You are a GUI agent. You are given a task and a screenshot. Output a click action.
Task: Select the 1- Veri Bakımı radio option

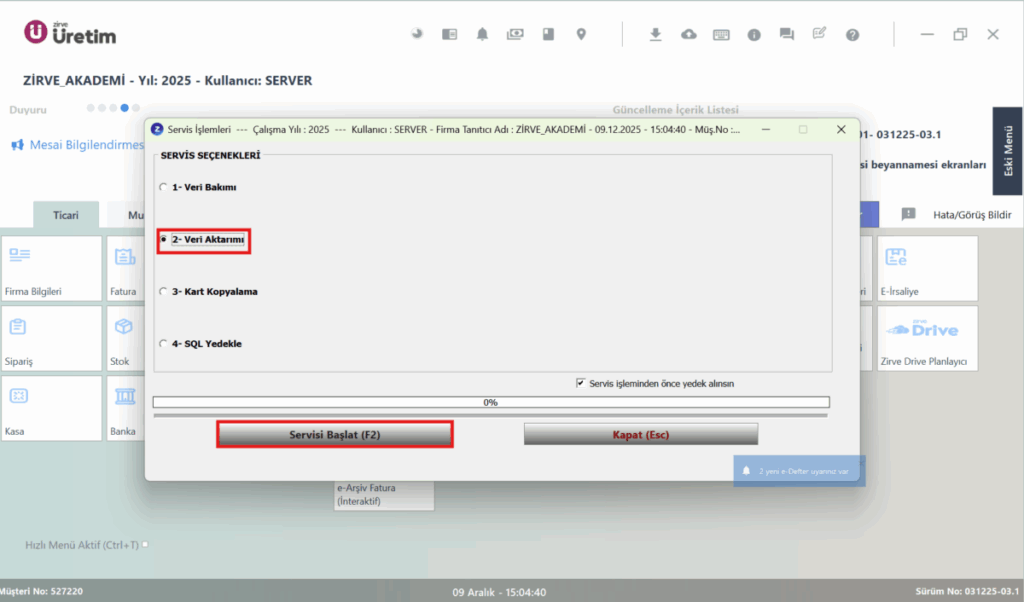pyautogui.click(x=163, y=187)
